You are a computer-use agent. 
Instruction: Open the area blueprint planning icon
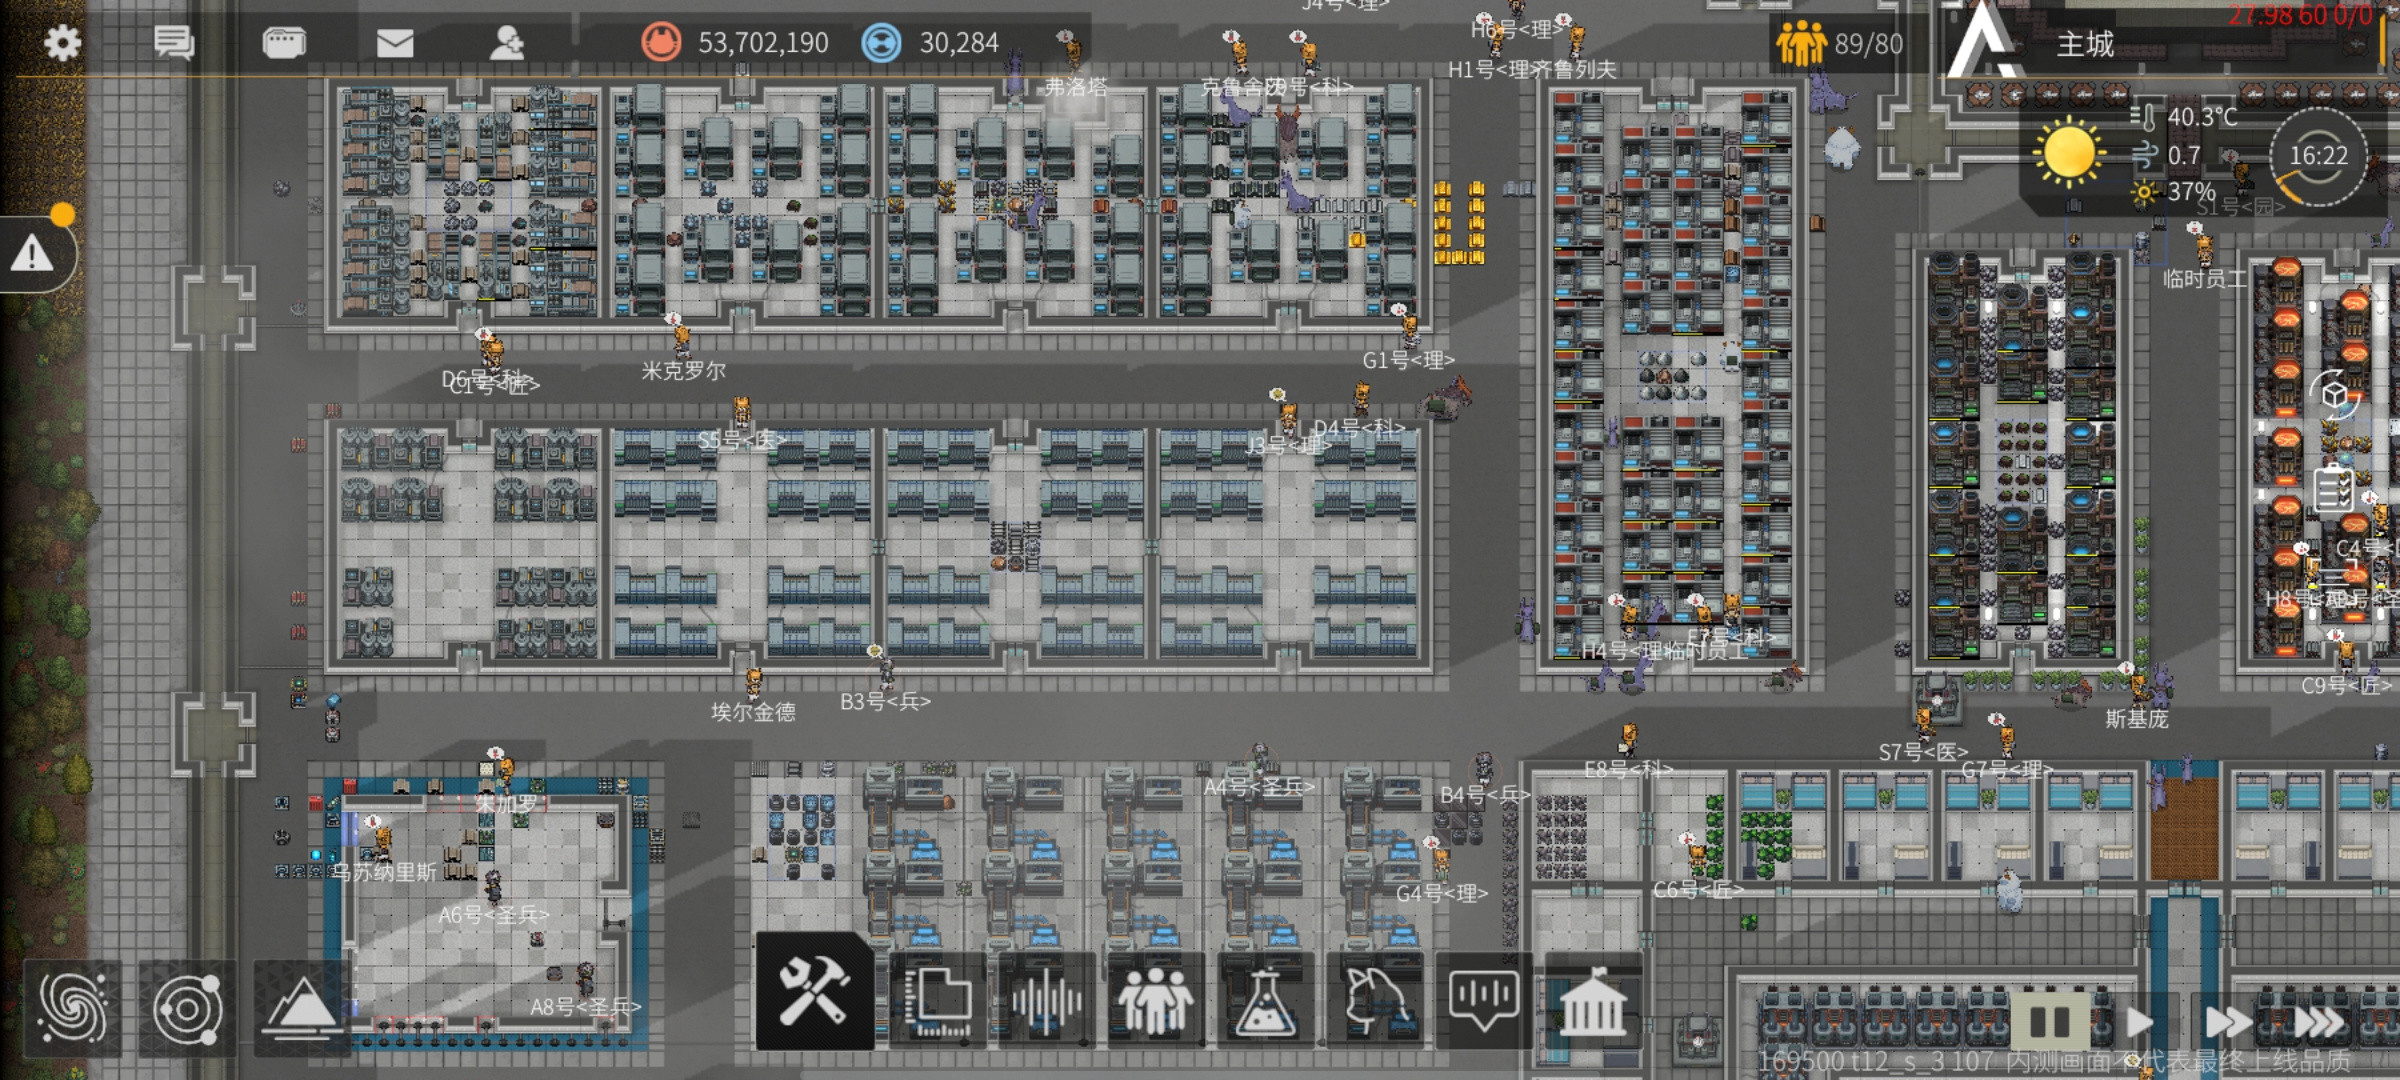937,999
